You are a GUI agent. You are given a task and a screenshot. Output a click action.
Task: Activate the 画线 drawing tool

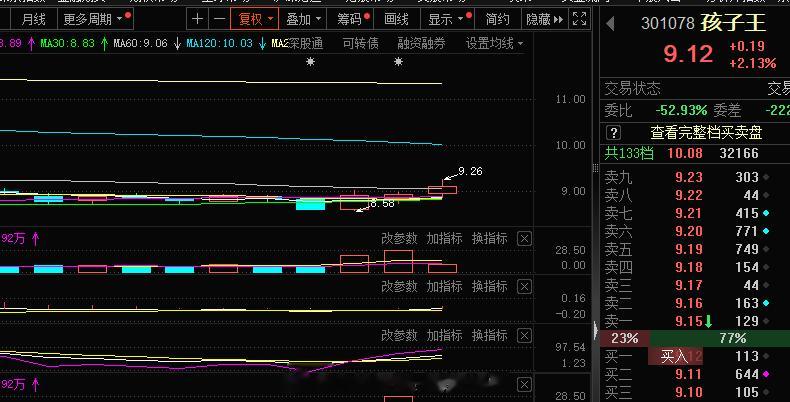pyautogui.click(x=396, y=19)
